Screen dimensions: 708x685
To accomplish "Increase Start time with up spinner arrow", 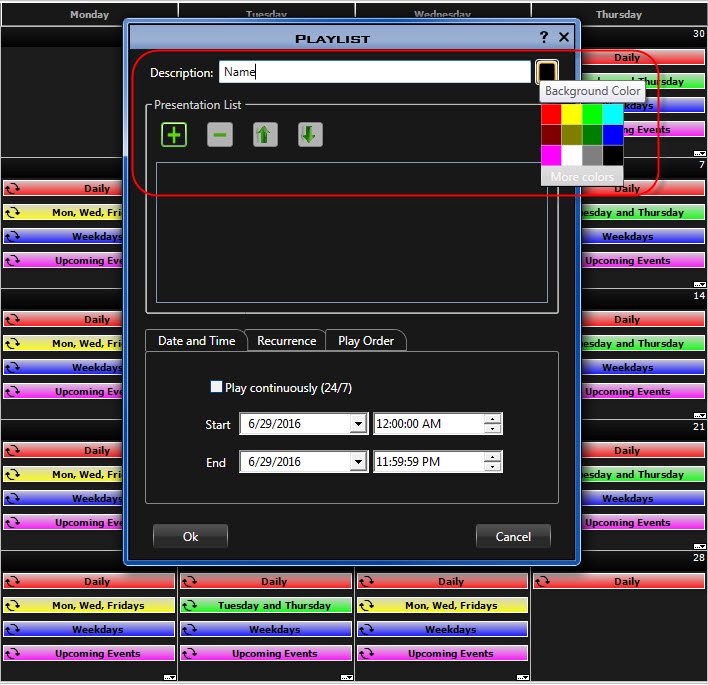I will [x=492, y=419].
